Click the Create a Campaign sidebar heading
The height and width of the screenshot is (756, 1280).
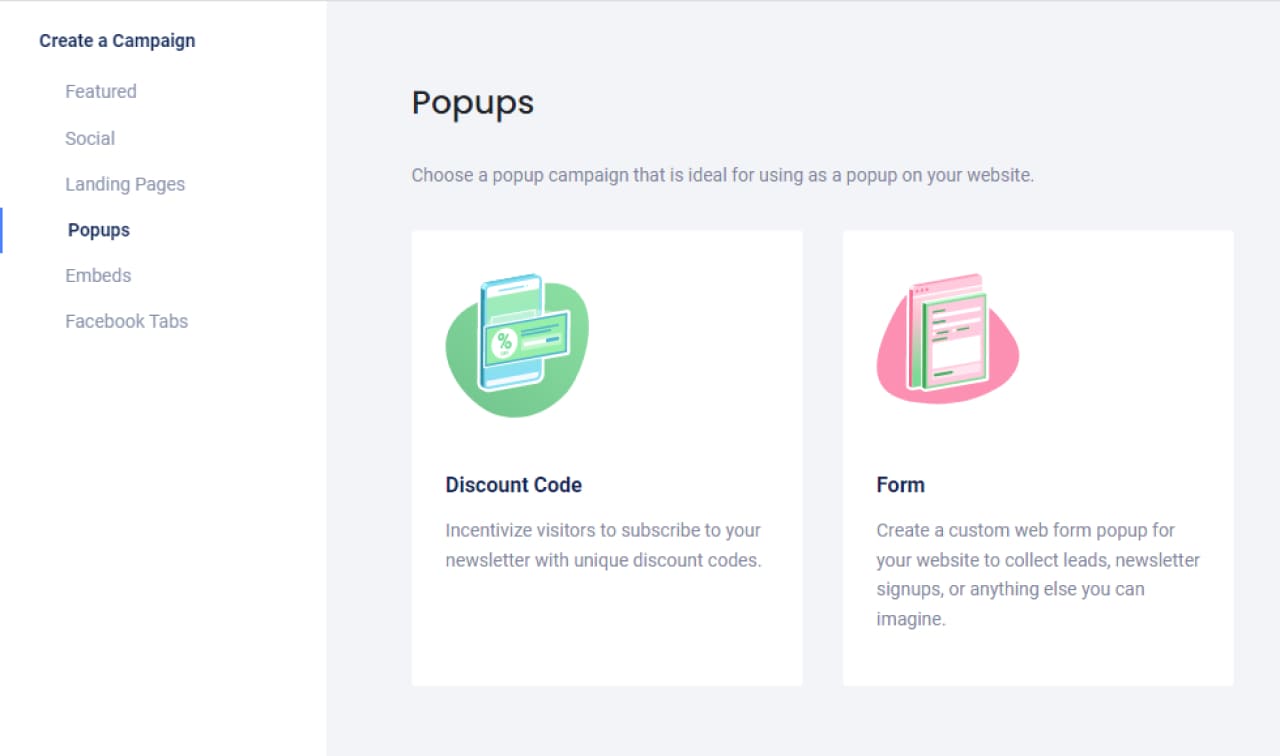pos(117,41)
